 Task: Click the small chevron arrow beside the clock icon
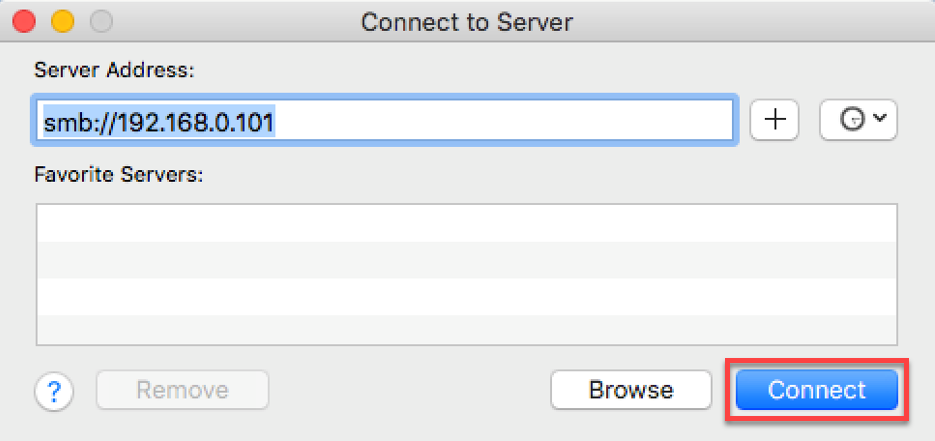point(879,118)
